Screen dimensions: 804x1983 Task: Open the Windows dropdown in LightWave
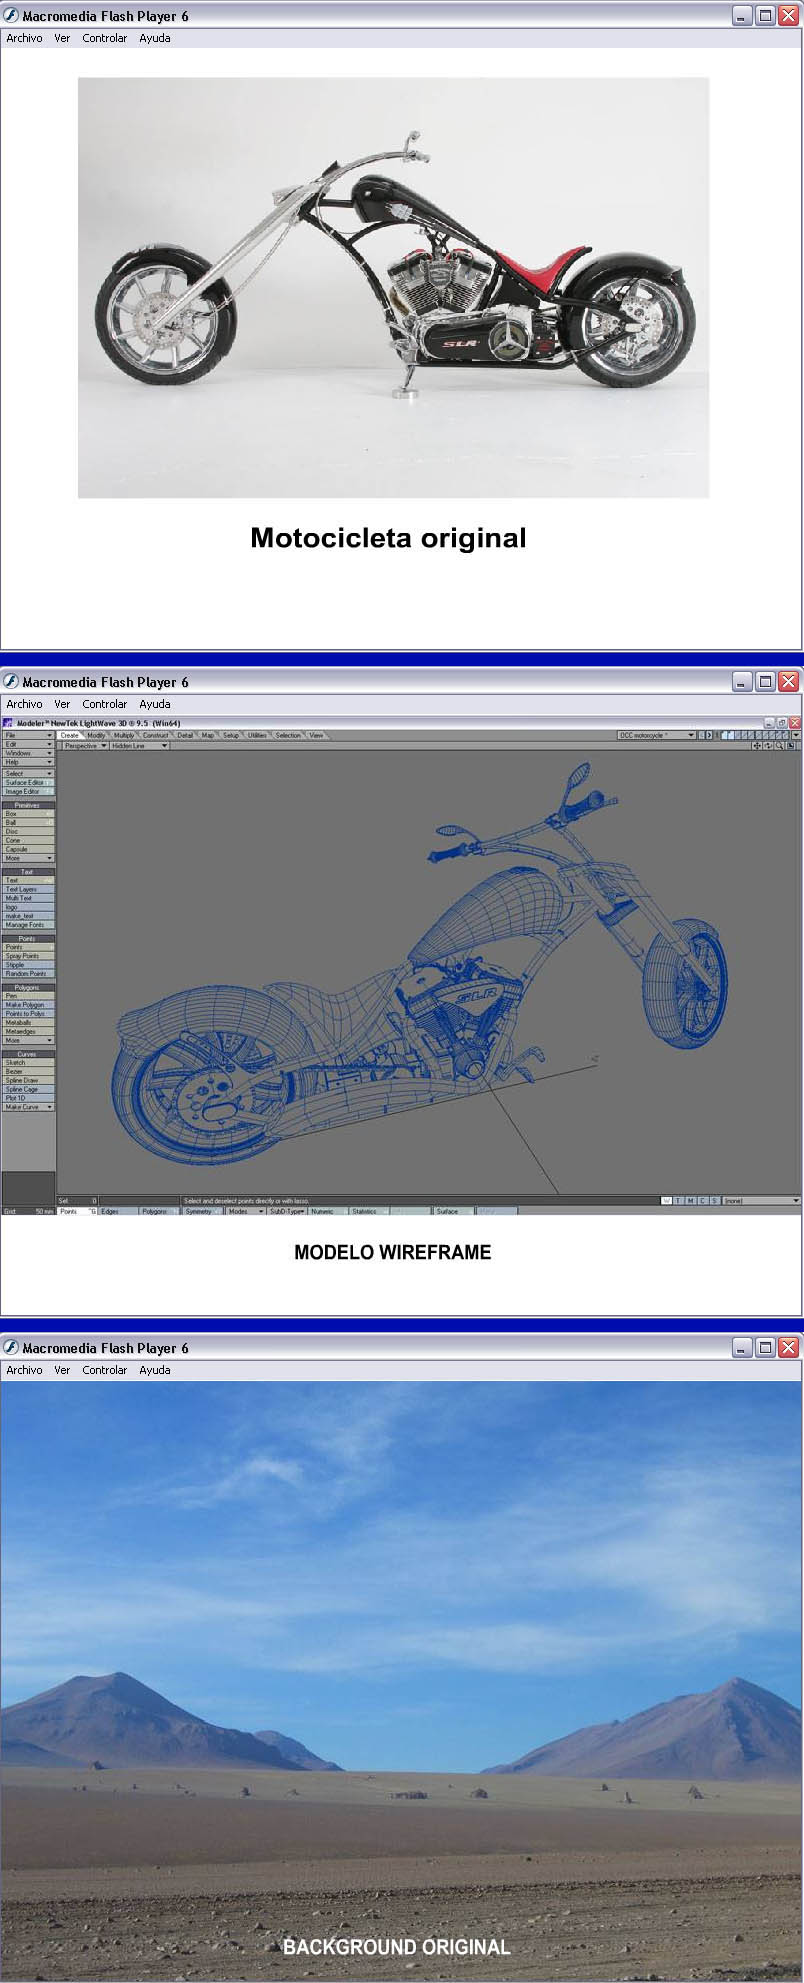pos(28,753)
